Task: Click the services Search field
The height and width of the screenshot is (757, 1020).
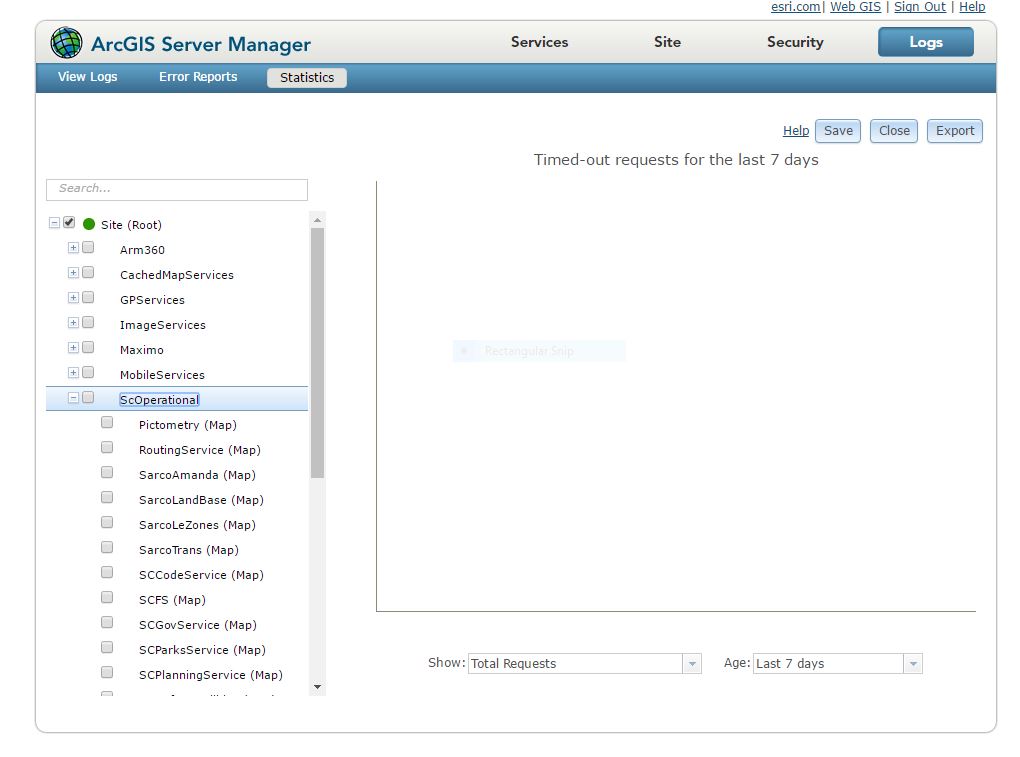Action: tap(177, 189)
